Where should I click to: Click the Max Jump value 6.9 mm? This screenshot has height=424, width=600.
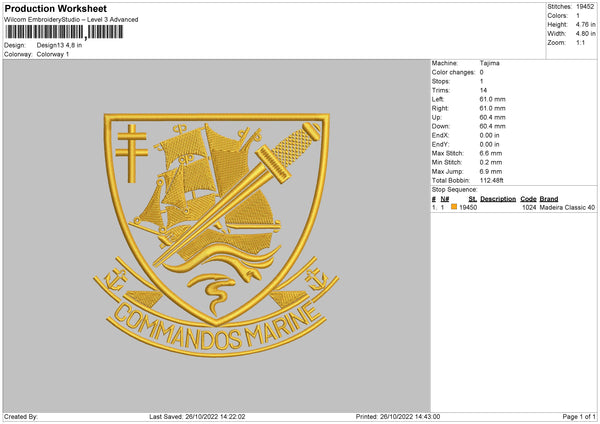point(491,171)
